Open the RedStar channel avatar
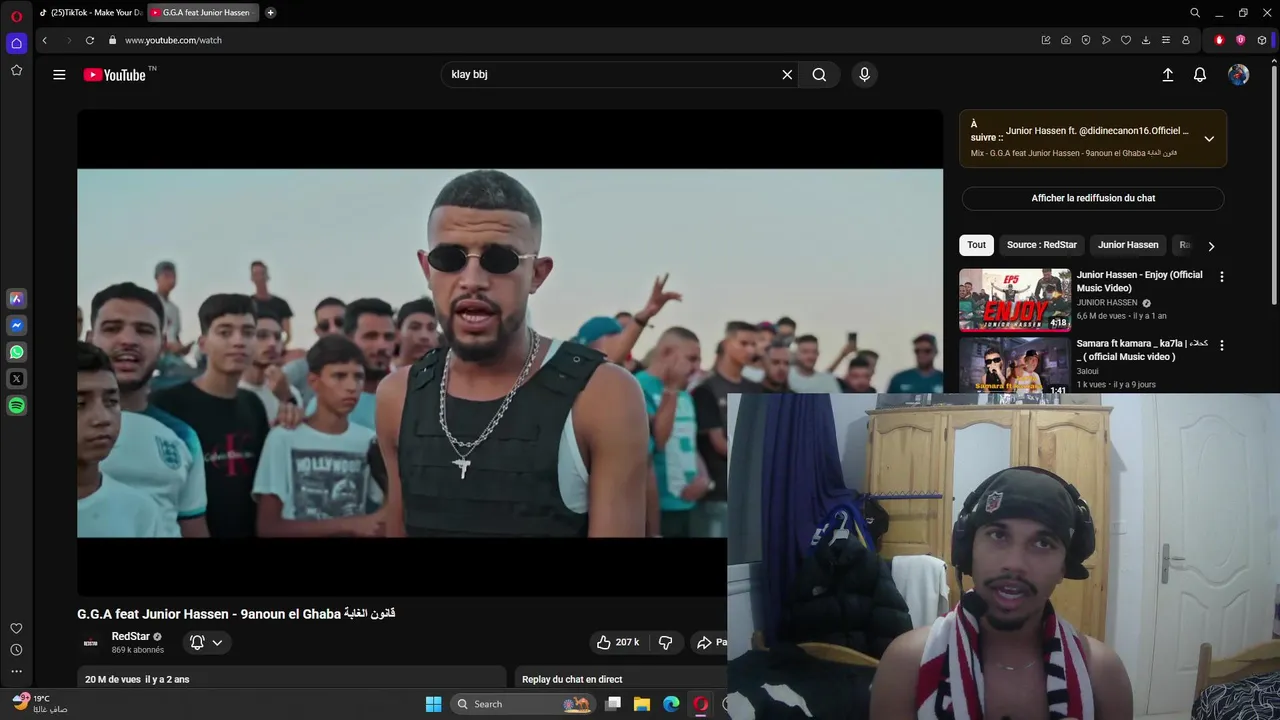Screen dimensions: 1280x720 coord(91,643)
